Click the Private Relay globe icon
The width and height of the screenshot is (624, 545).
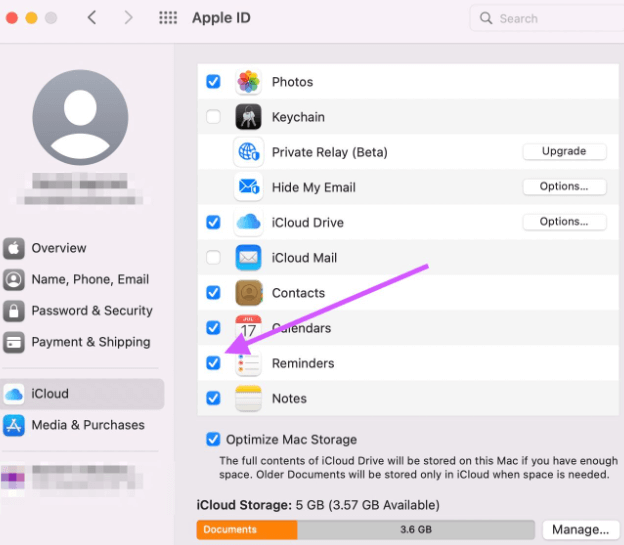248,152
